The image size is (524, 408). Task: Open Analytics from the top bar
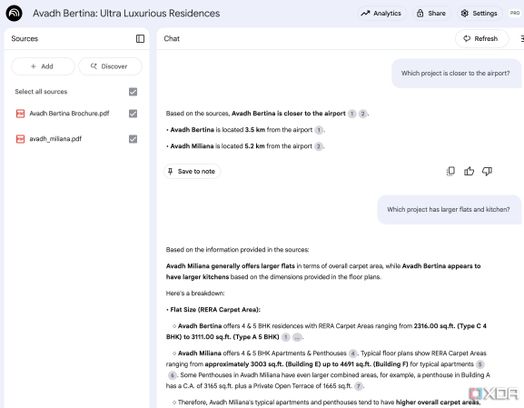381,13
